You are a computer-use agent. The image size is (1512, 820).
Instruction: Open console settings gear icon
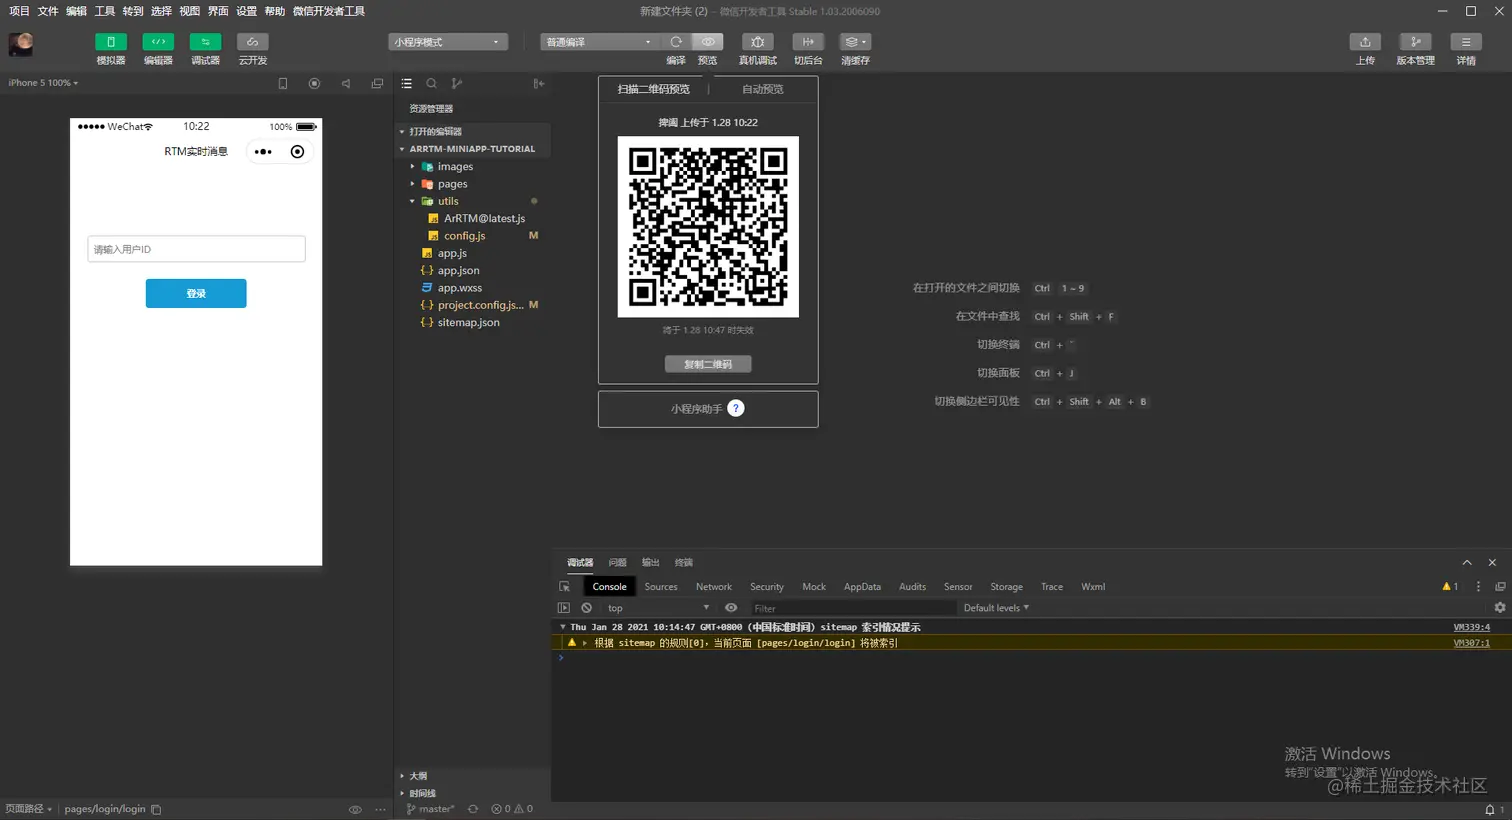[x=1500, y=608]
